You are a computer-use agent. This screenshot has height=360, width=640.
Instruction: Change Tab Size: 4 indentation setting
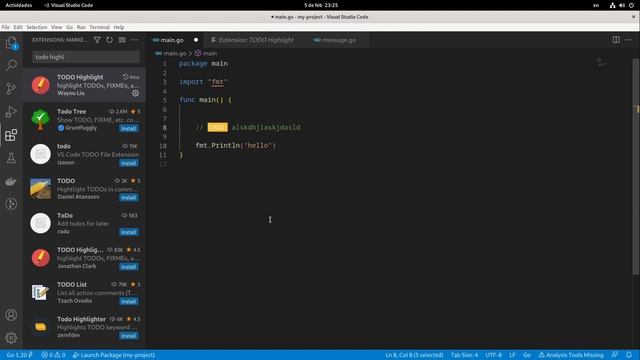(x=464, y=355)
